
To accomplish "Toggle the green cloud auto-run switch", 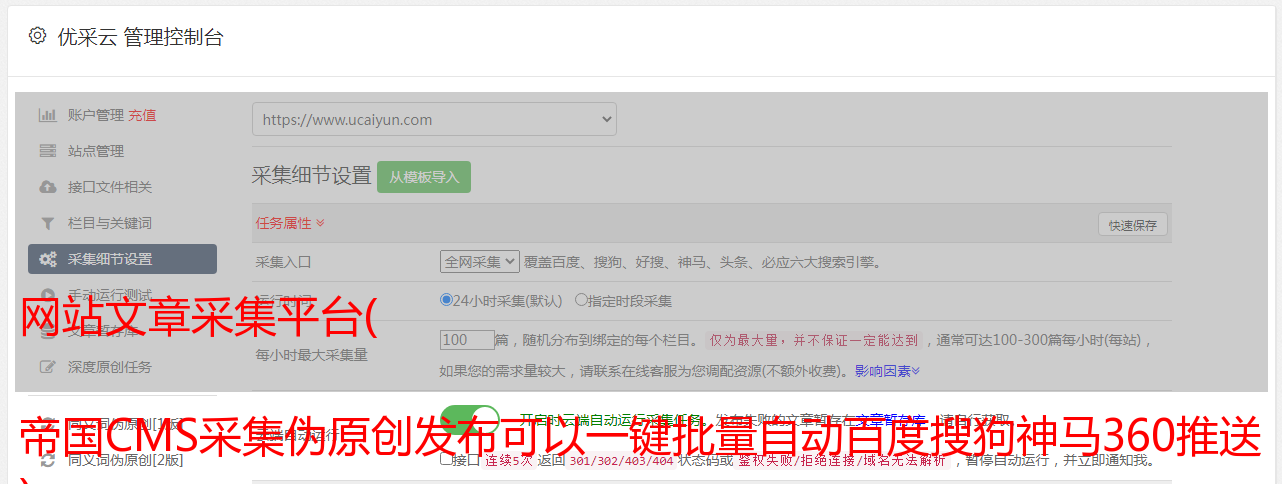I will 470,421.
